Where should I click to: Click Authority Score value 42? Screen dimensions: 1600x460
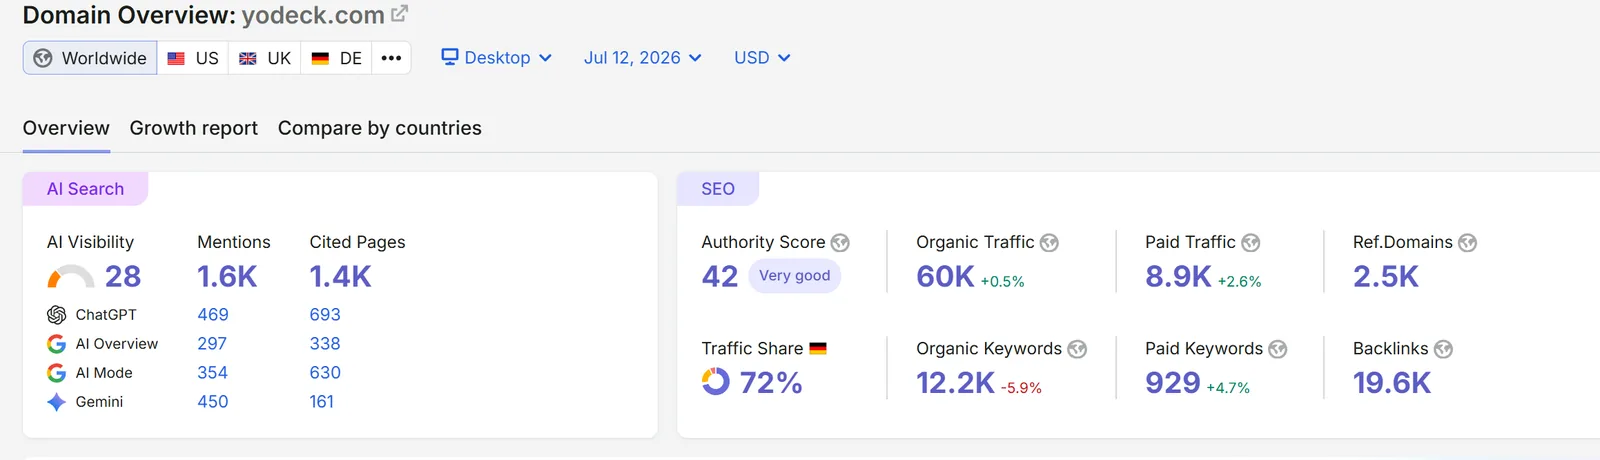(x=720, y=277)
